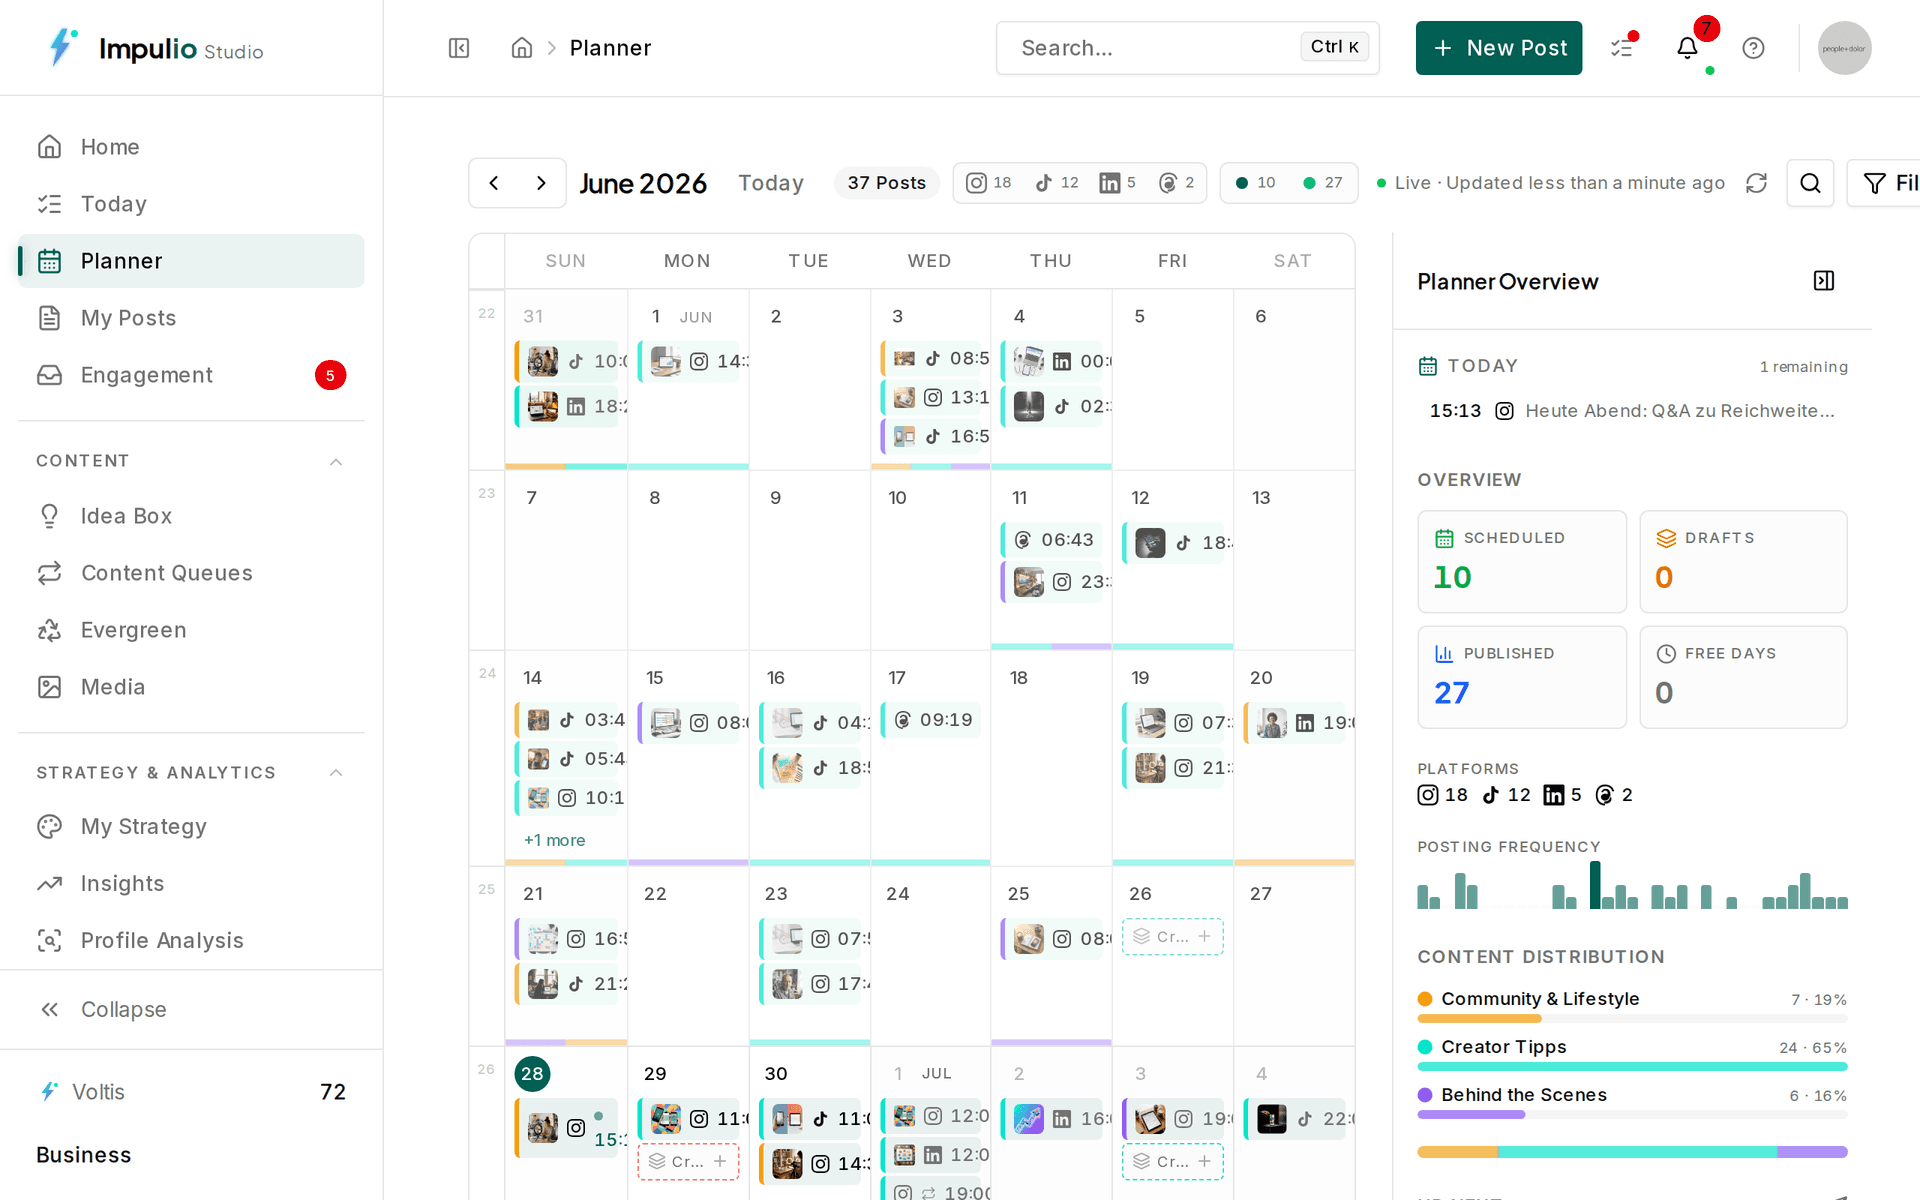Open My Strategy page

point(191,827)
